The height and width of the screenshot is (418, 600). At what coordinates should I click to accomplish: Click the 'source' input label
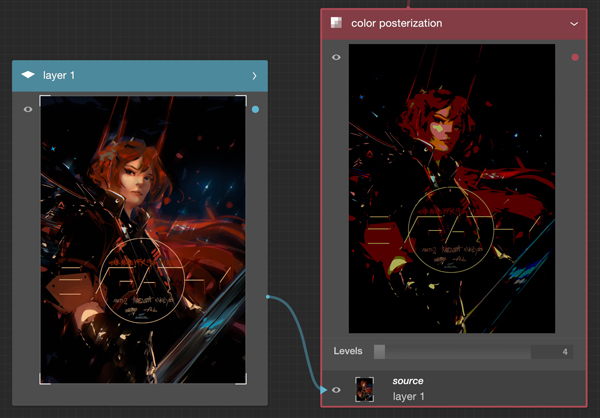408,381
